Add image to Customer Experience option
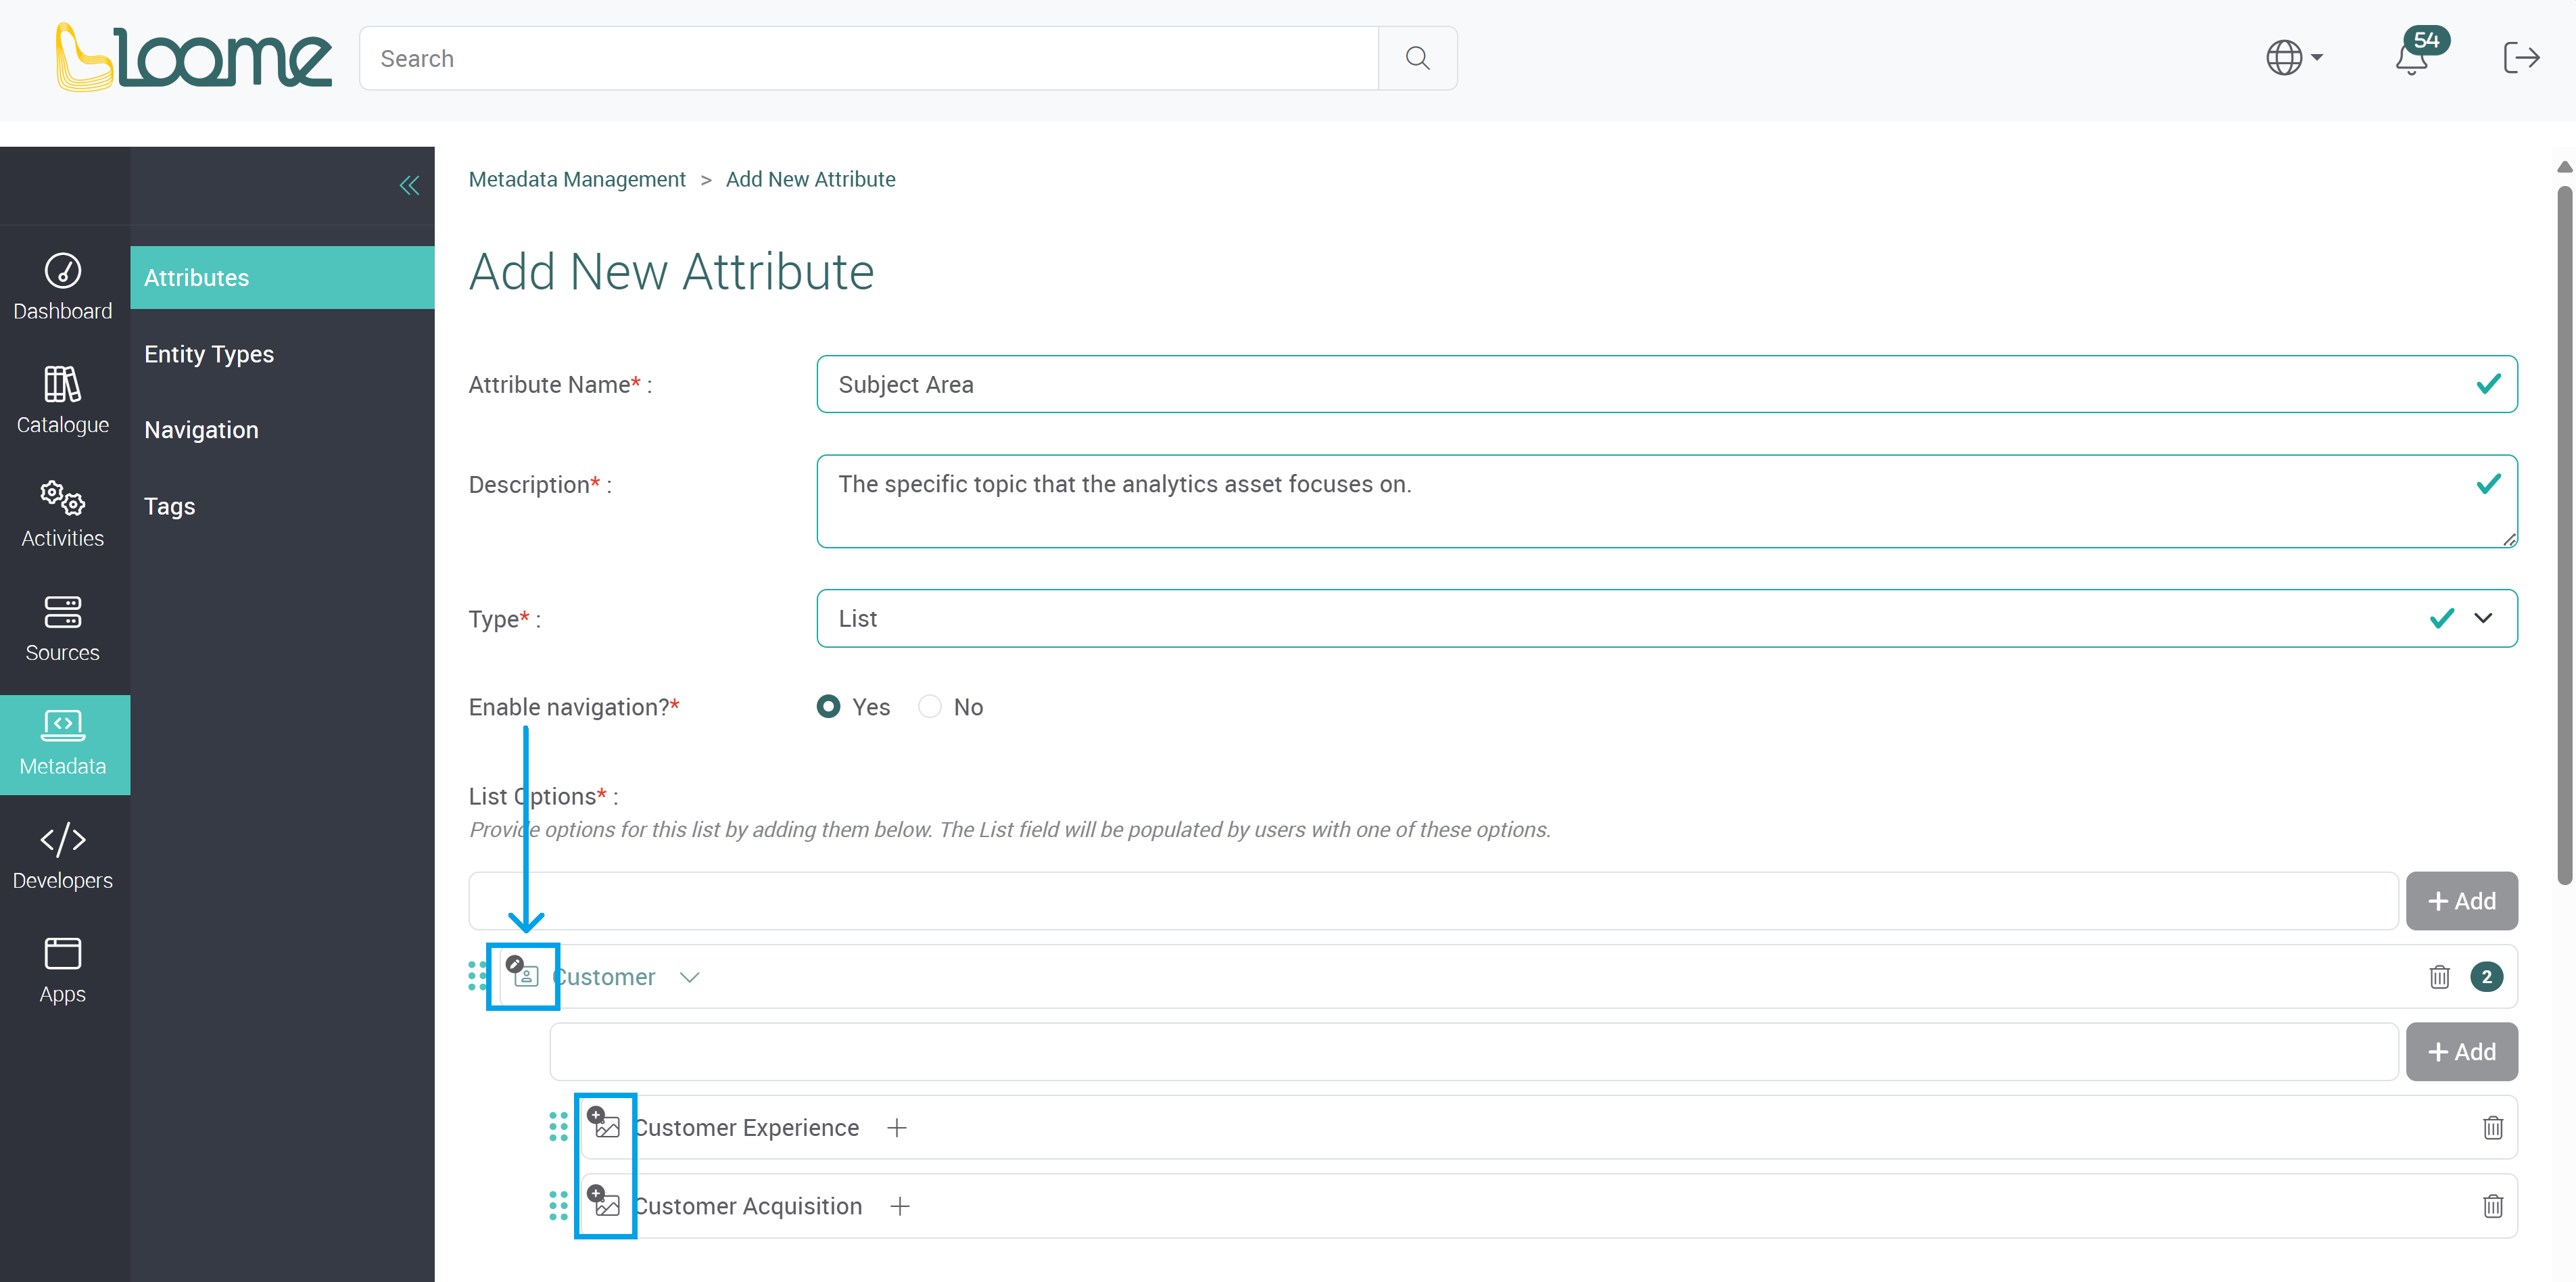Viewport: 2576px width, 1282px height. (x=604, y=1123)
